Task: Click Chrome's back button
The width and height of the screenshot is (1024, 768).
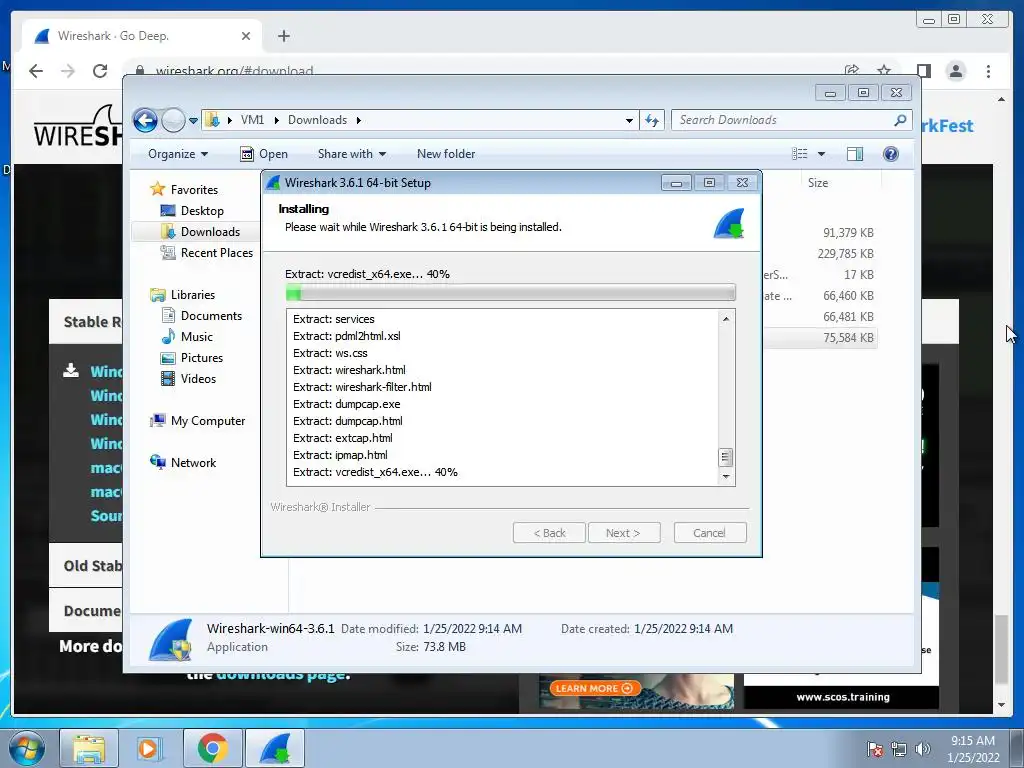Action: (x=36, y=71)
